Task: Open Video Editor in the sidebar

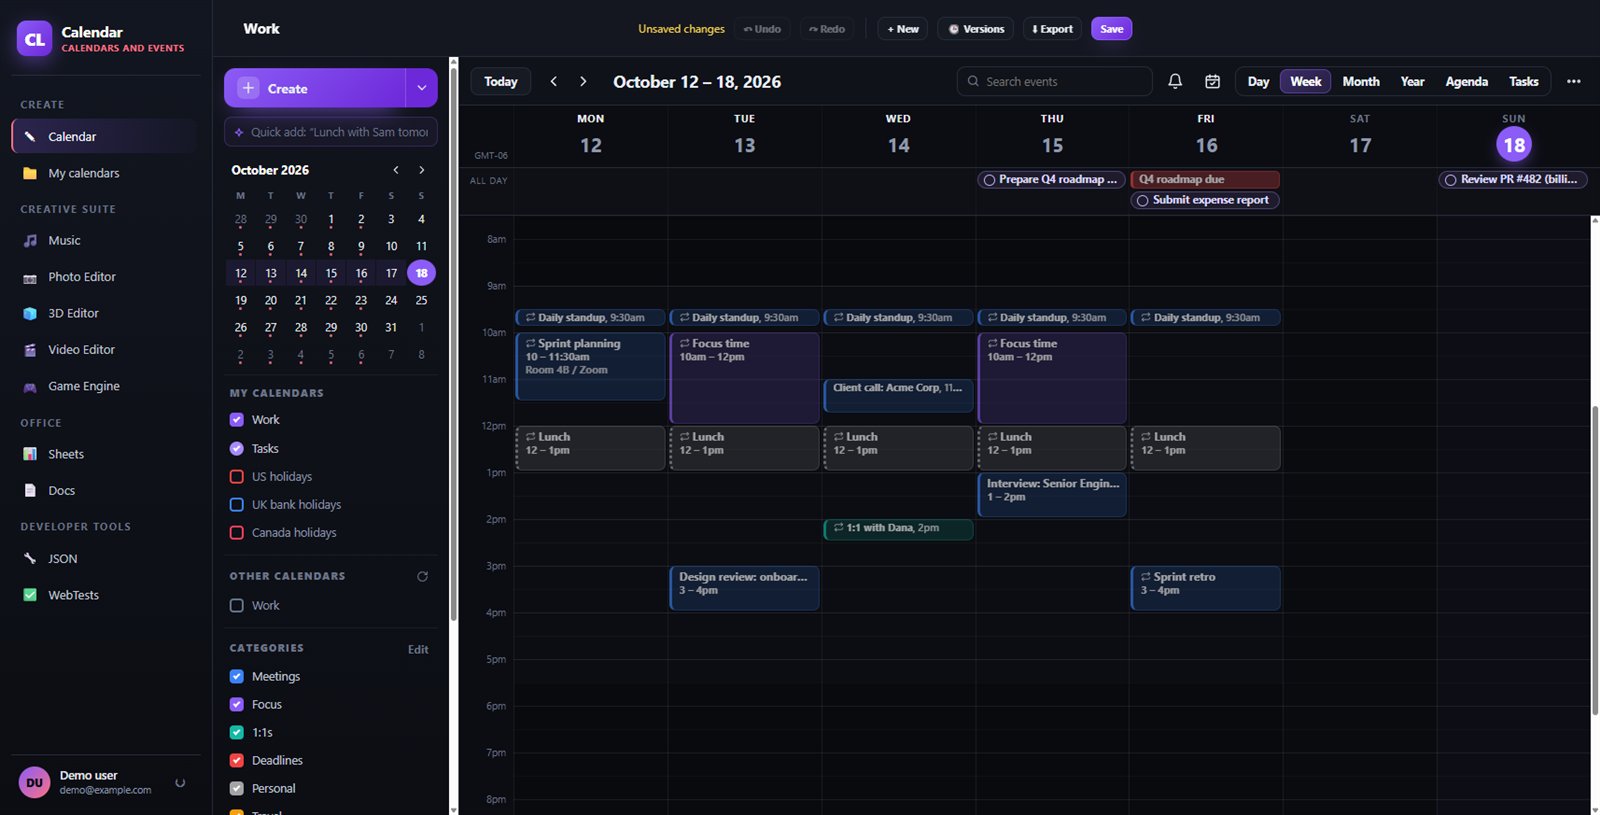Action: [x=105, y=349]
